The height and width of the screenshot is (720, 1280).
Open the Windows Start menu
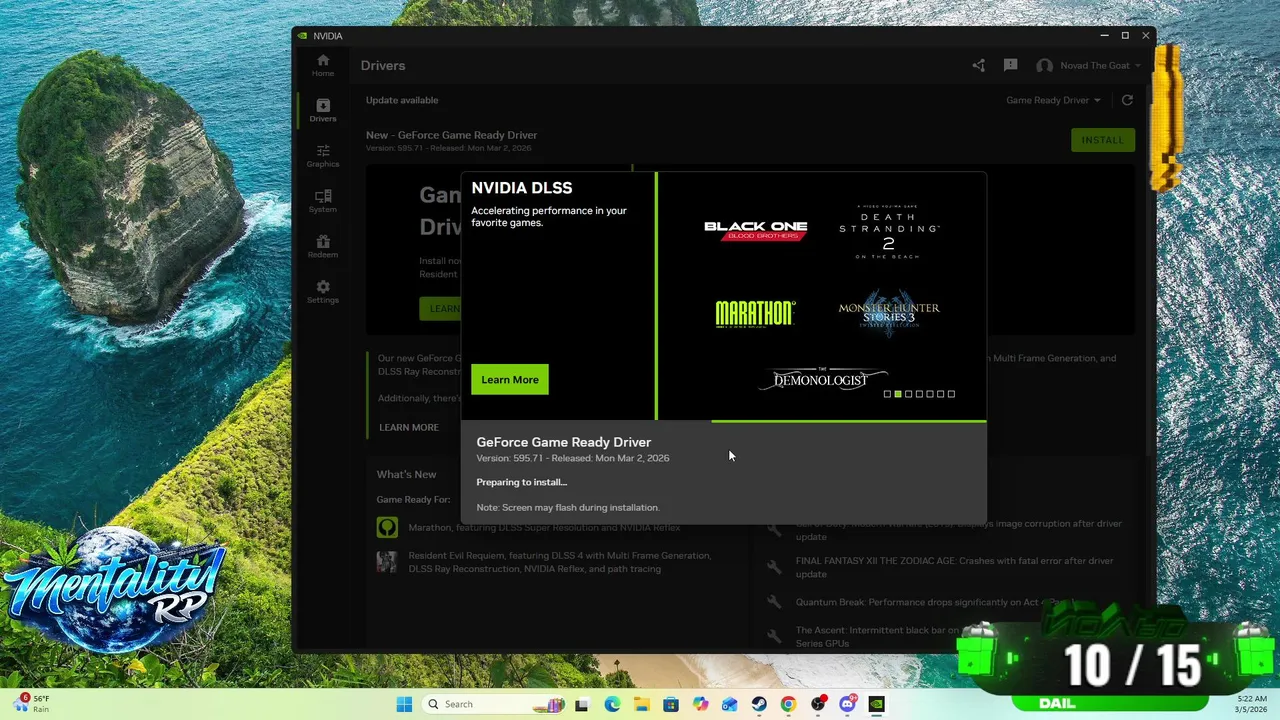[404, 704]
